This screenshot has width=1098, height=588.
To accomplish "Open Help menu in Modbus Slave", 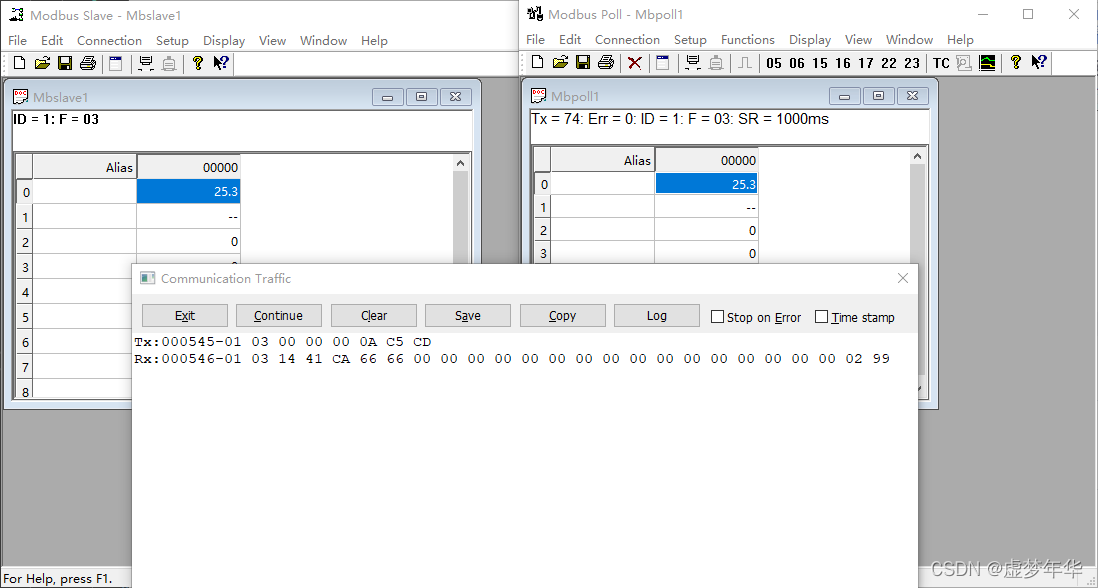I will (x=375, y=41).
